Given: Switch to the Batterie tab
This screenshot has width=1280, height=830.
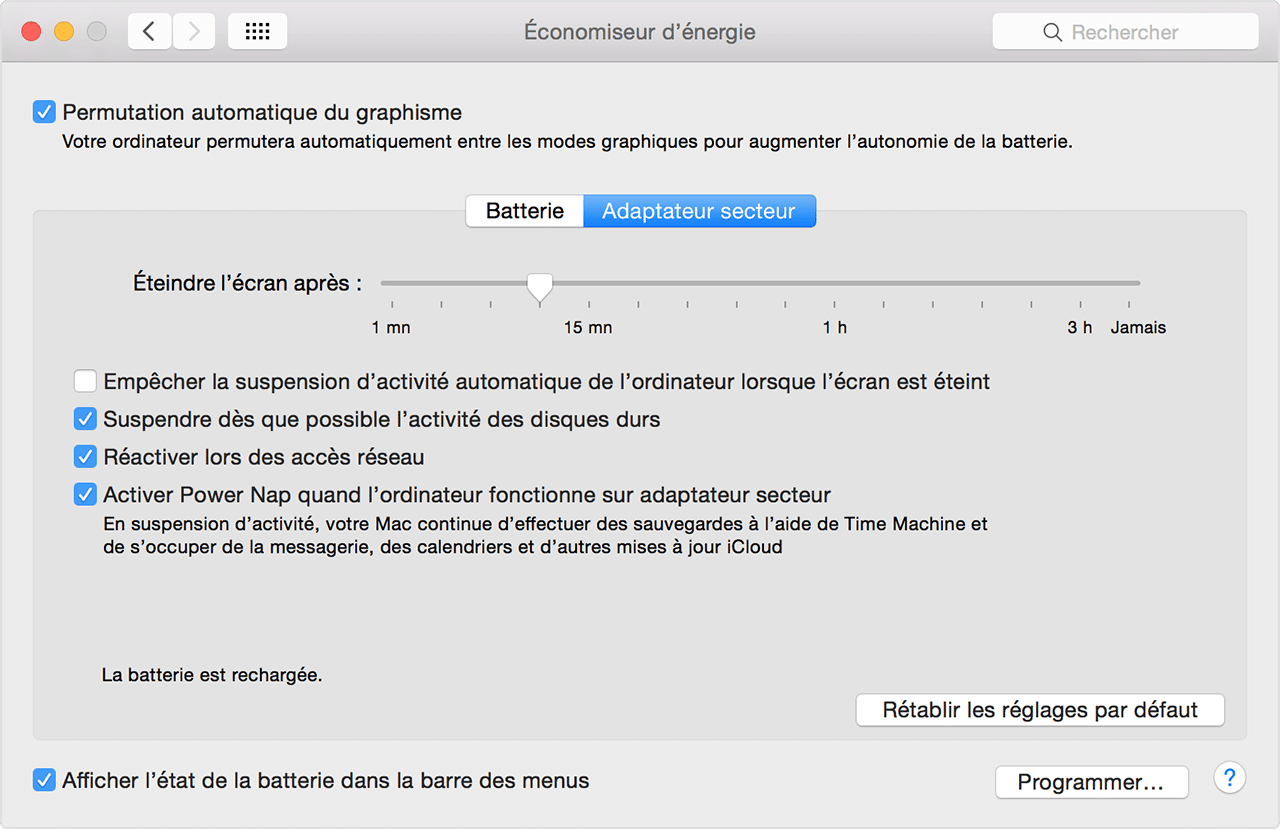Looking at the screenshot, I should (x=525, y=211).
